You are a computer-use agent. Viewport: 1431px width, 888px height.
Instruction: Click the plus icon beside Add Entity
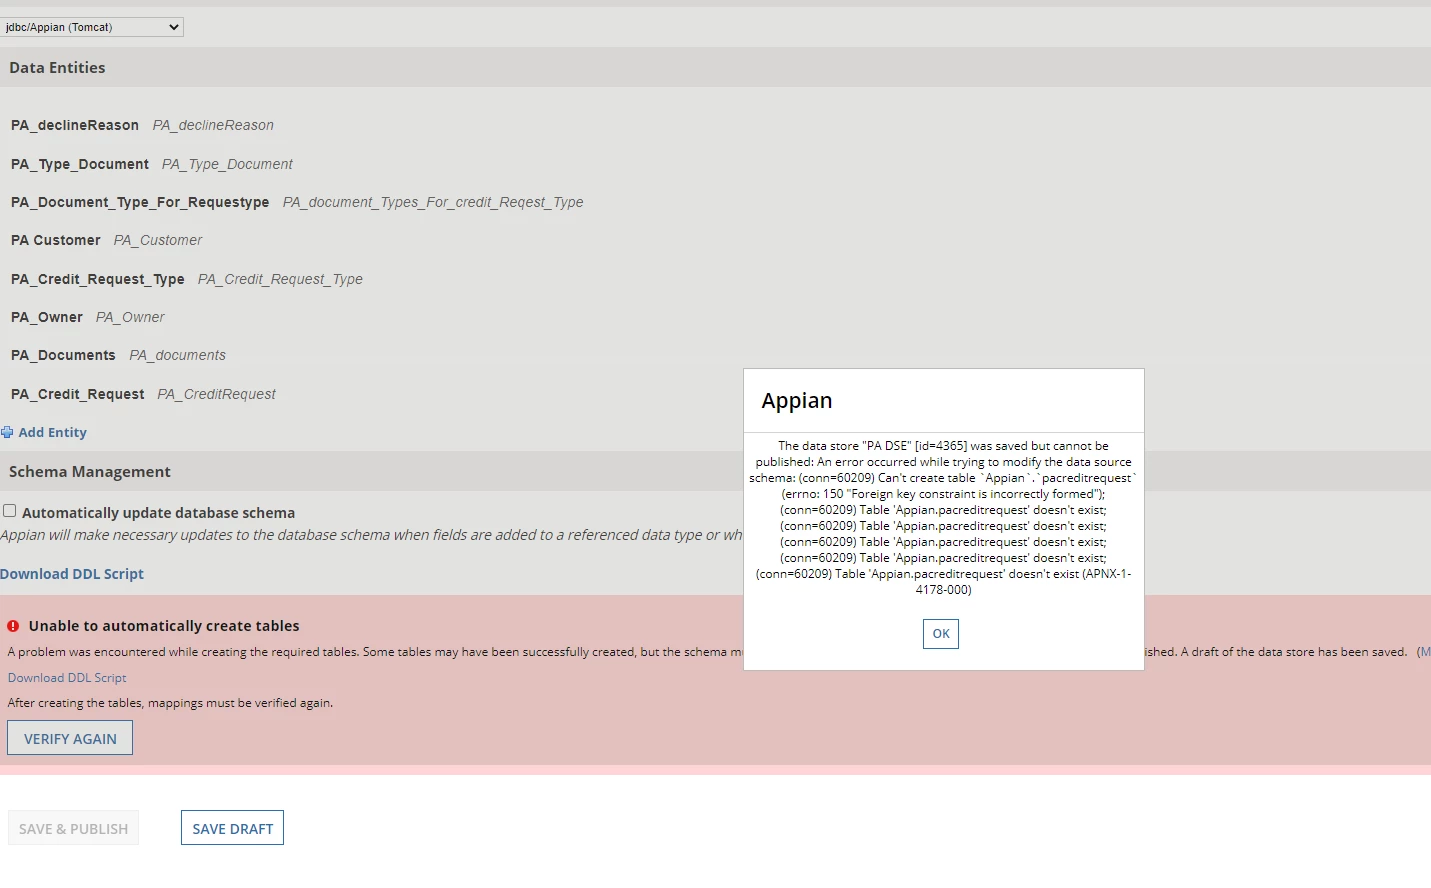click(7, 433)
